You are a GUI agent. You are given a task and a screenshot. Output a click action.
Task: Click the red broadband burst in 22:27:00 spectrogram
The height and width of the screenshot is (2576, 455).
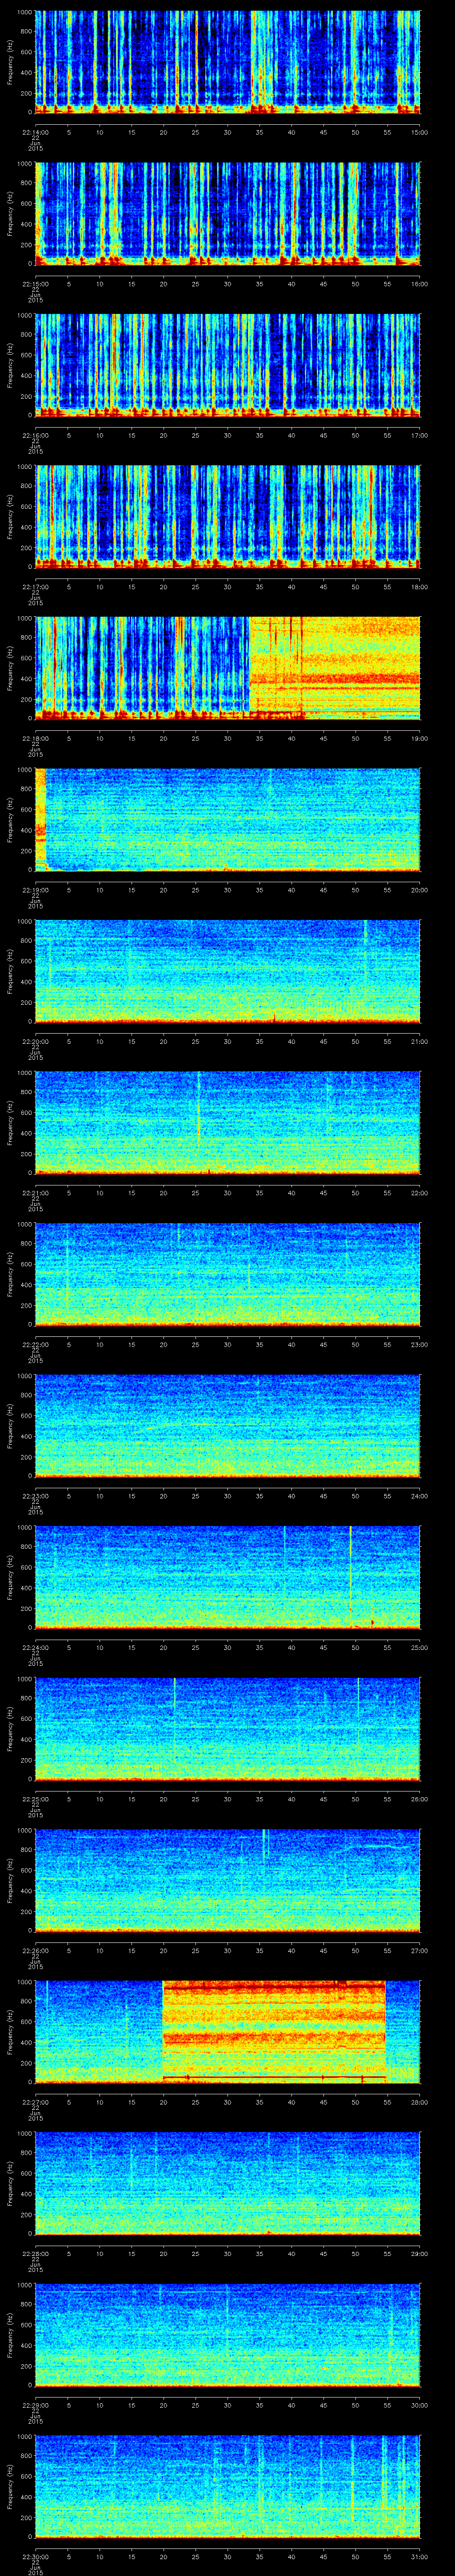pos(274,2032)
